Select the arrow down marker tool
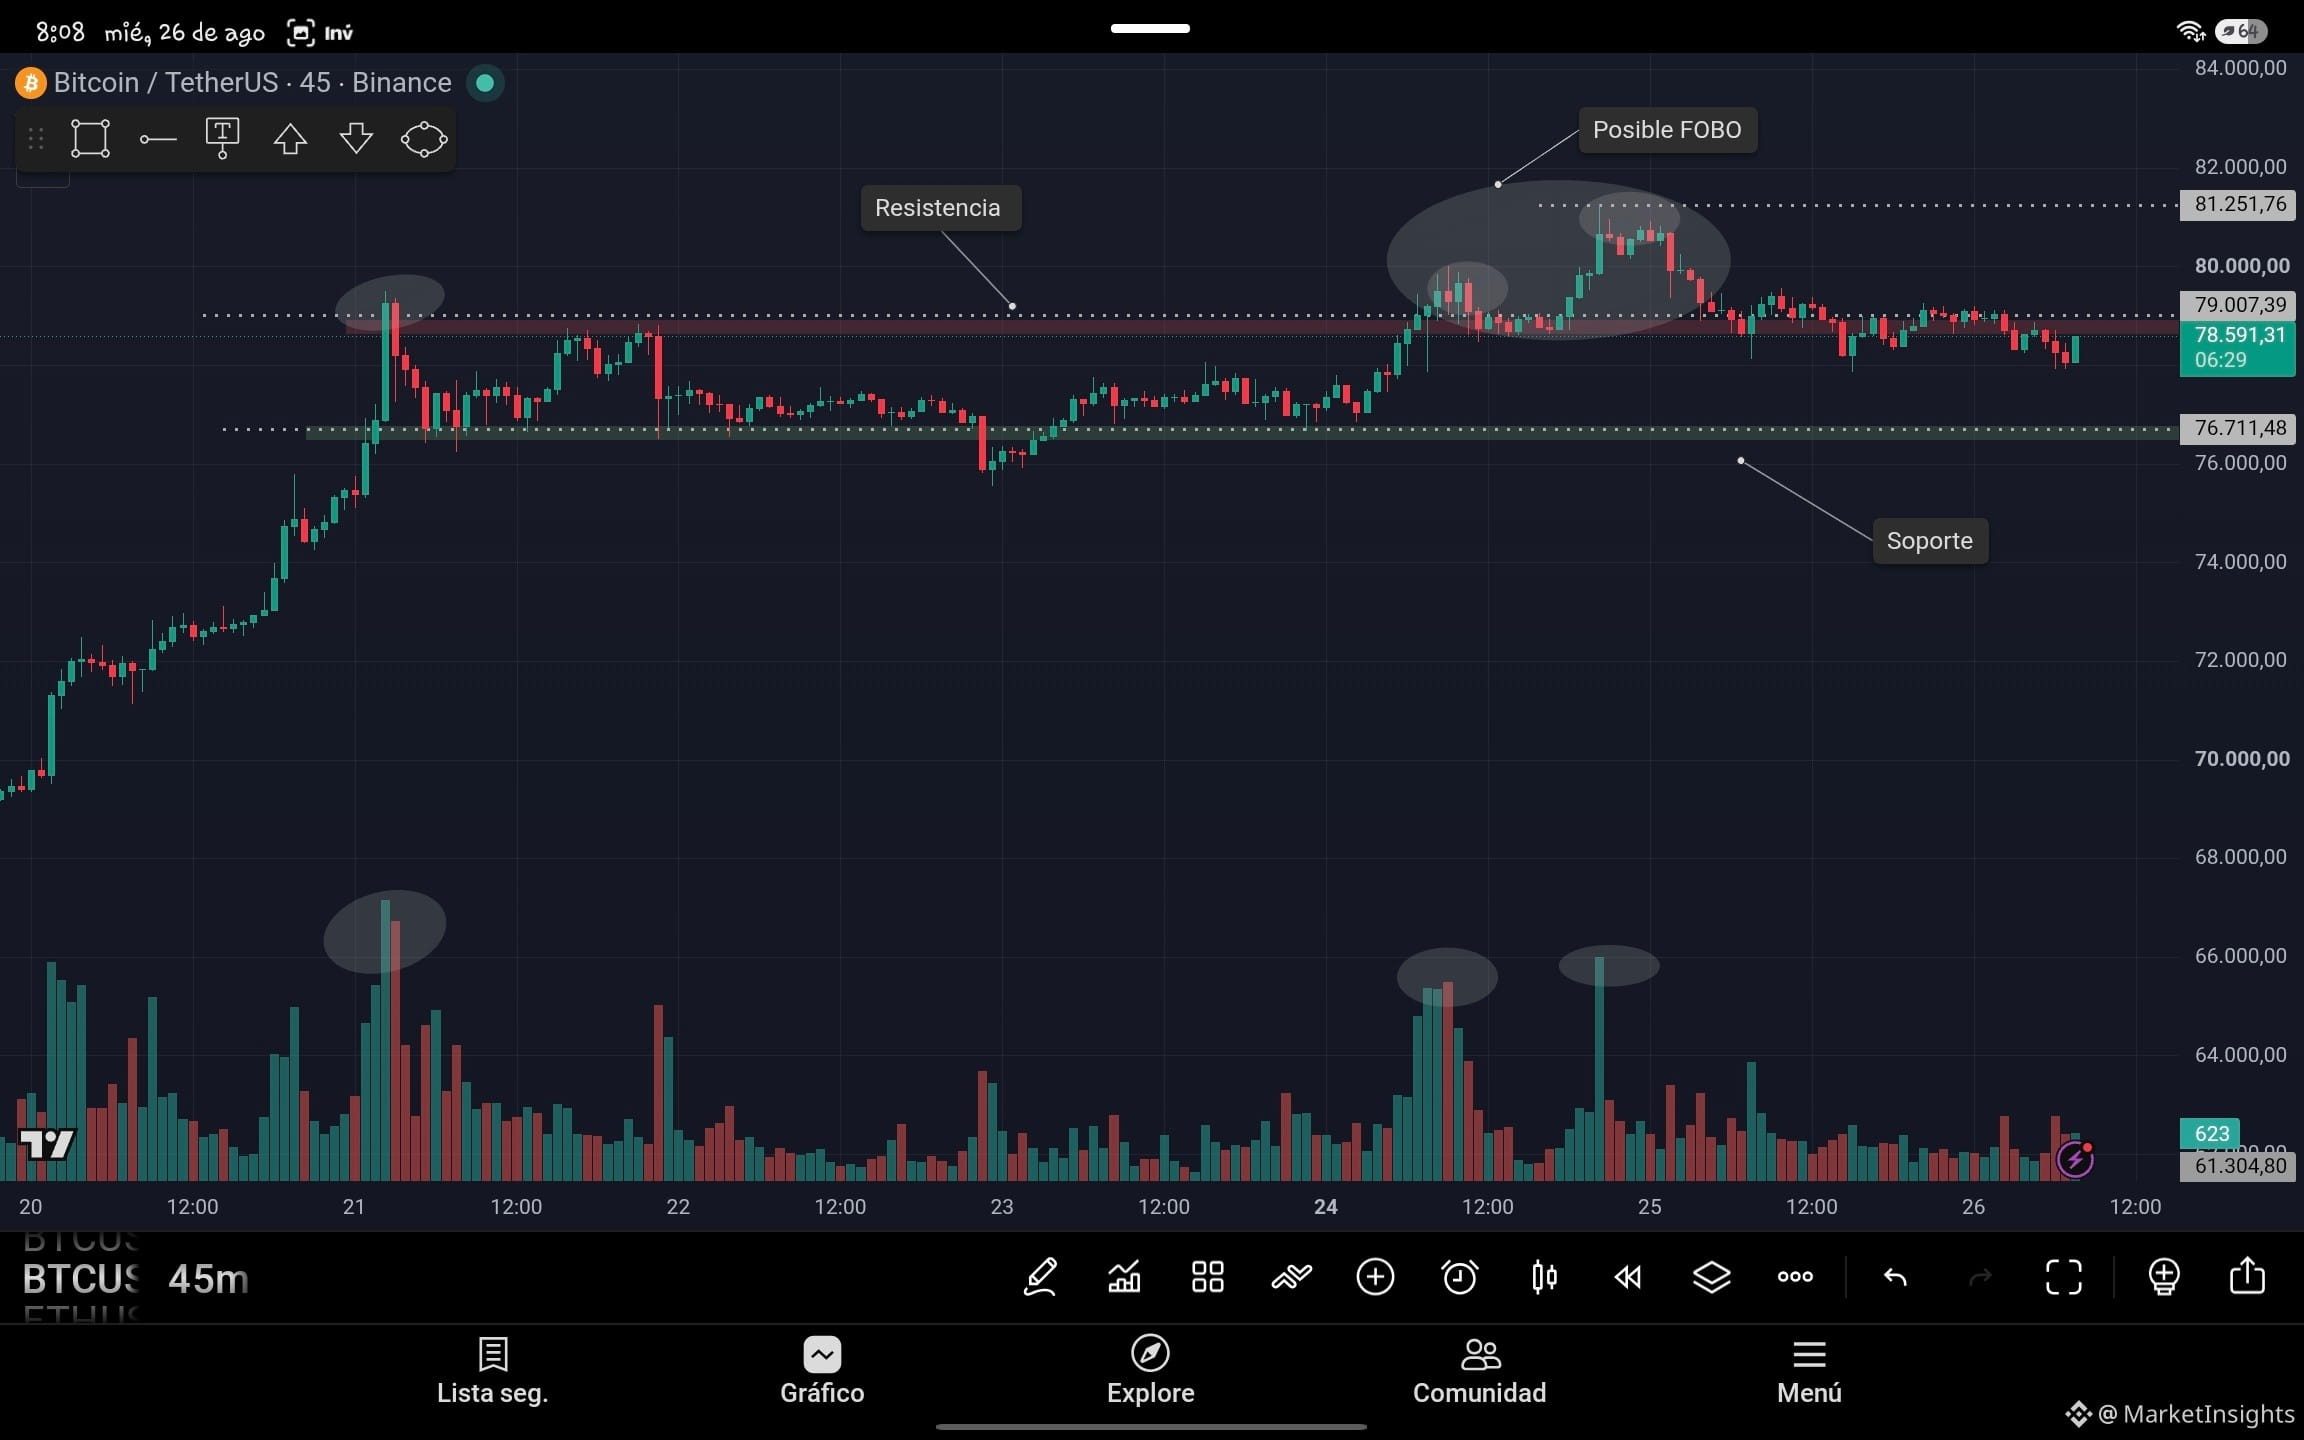Viewport: 2304px width, 1440px height. pos(356,139)
